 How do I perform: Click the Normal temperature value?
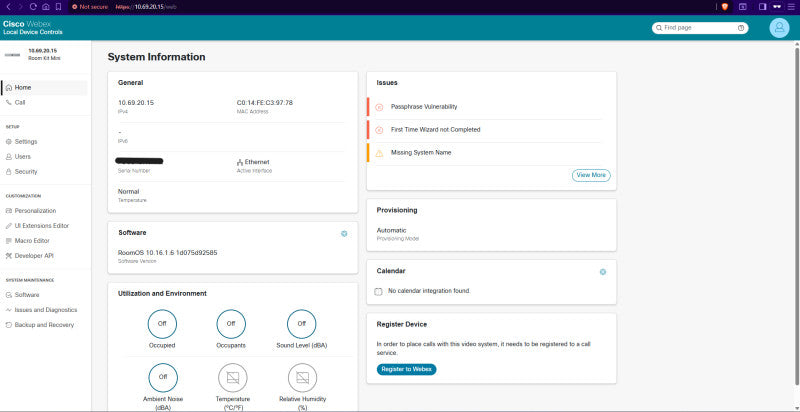pyautogui.click(x=129, y=192)
